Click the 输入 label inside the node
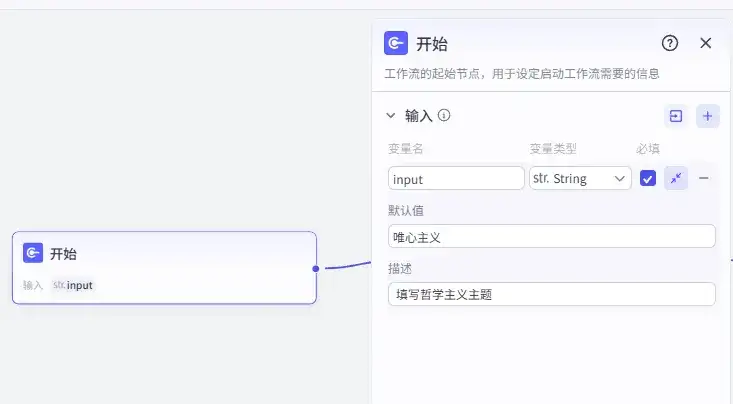733x404 pixels. pyautogui.click(x=33, y=285)
